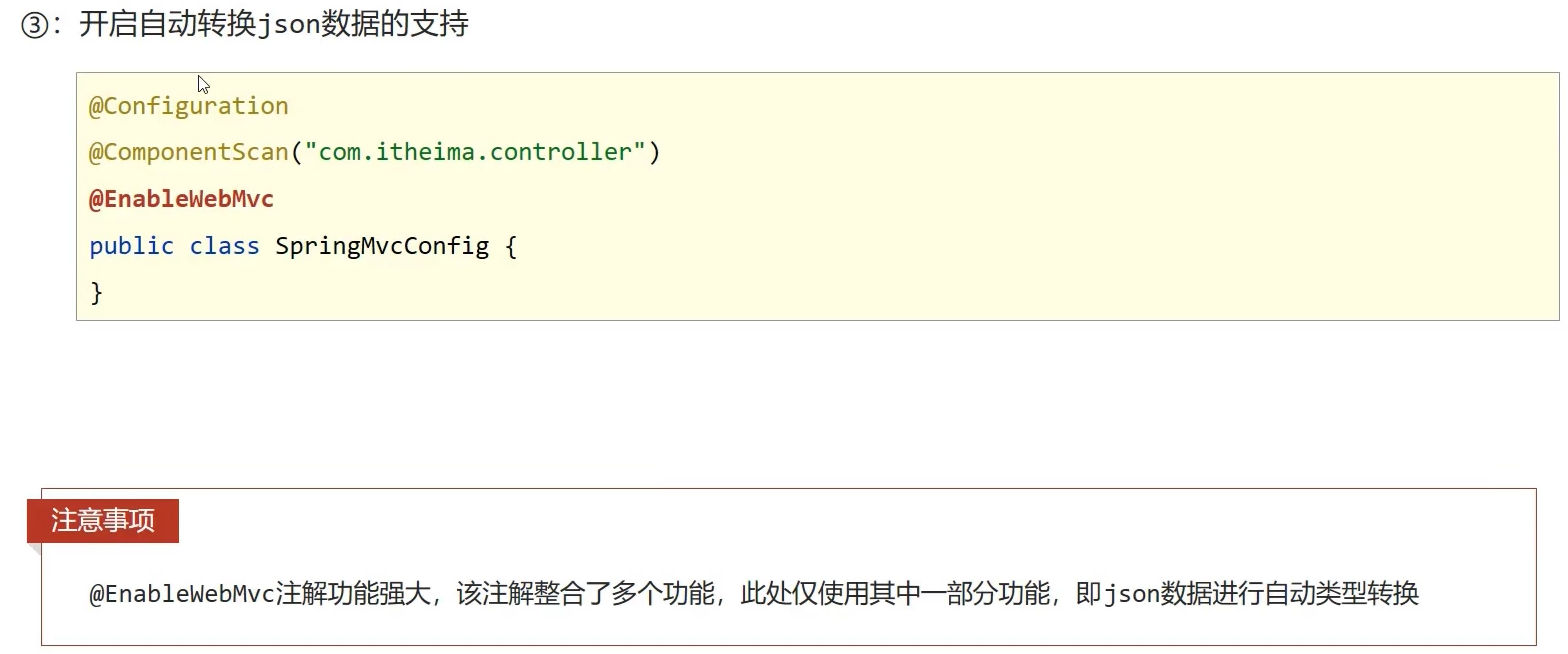Click the public keyword in the code
This screenshot has height=654, width=1568.
(x=131, y=246)
